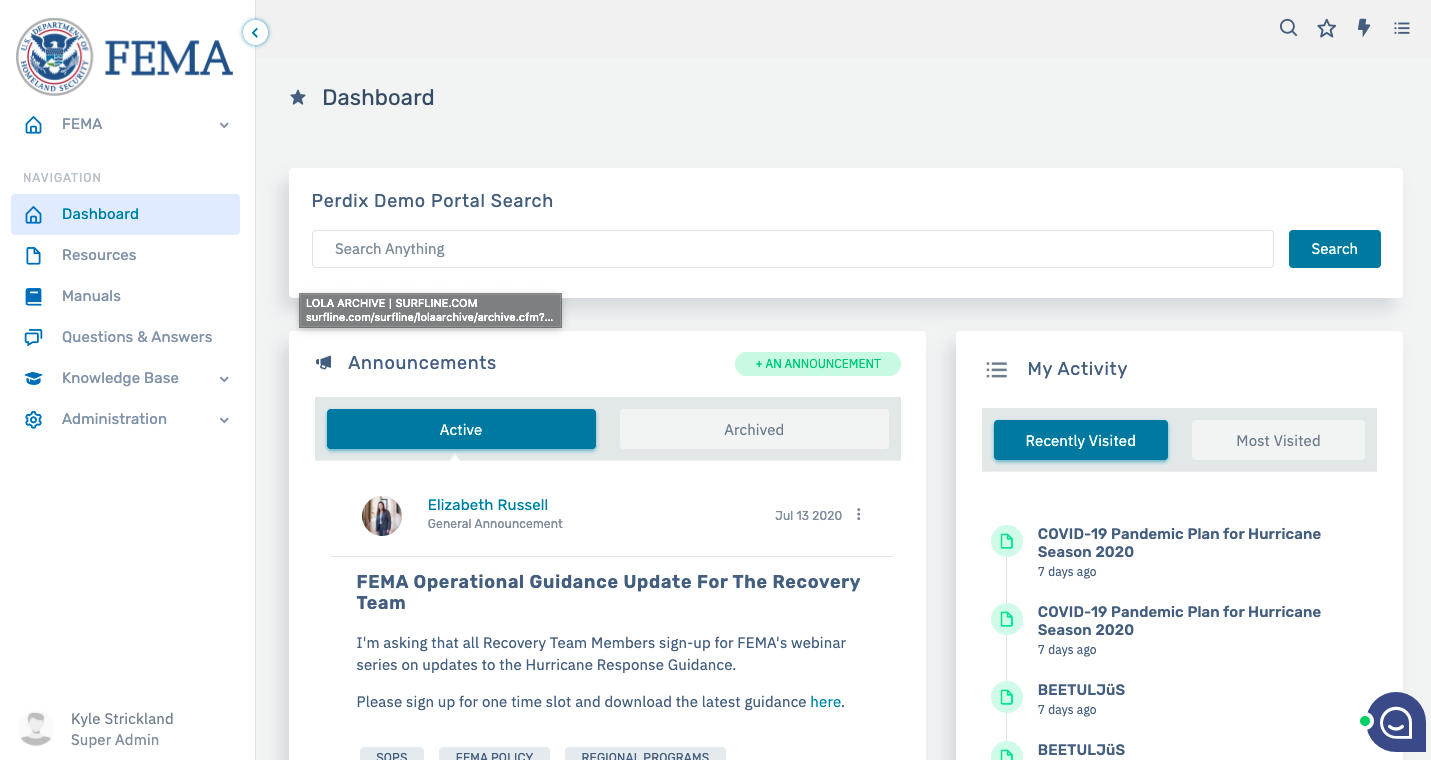Click the star favorites icon in the header
Image resolution: width=1431 pixels, height=760 pixels.
point(1326,28)
